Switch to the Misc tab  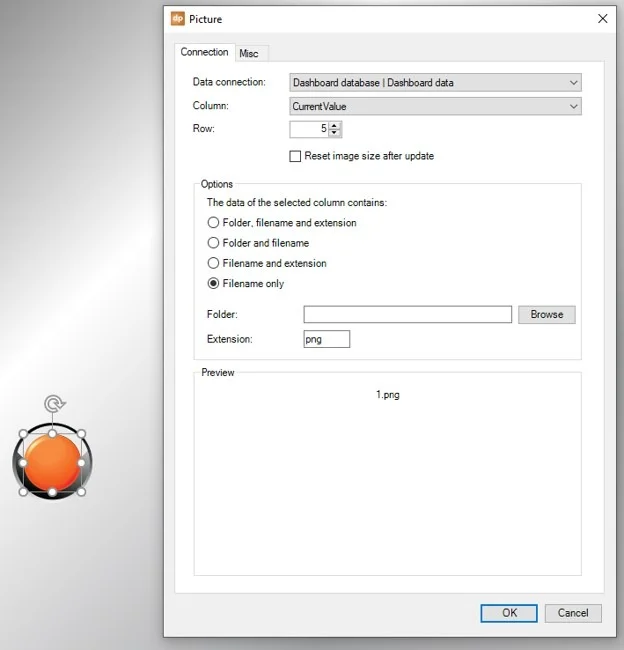point(249,53)
